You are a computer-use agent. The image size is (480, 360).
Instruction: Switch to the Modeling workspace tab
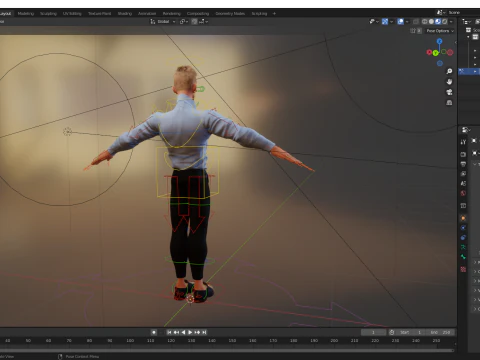coord(26,14)
